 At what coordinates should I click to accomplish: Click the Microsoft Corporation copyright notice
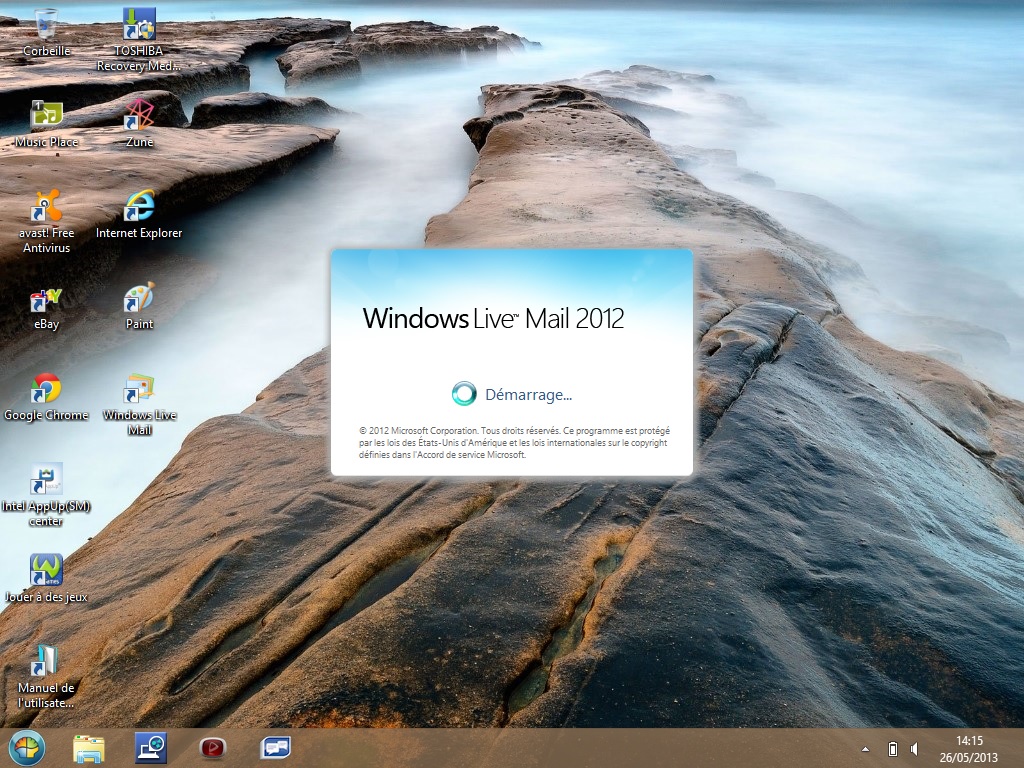coord(514,443)
